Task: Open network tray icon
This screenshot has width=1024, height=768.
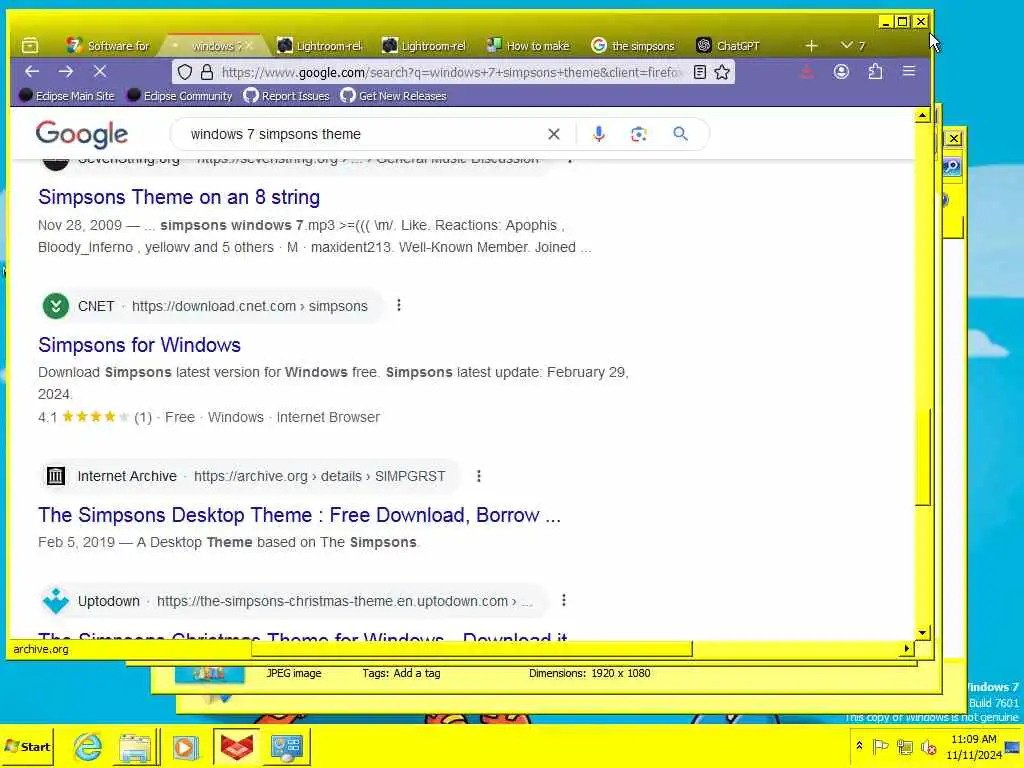Action: click(x=904, y=746)
